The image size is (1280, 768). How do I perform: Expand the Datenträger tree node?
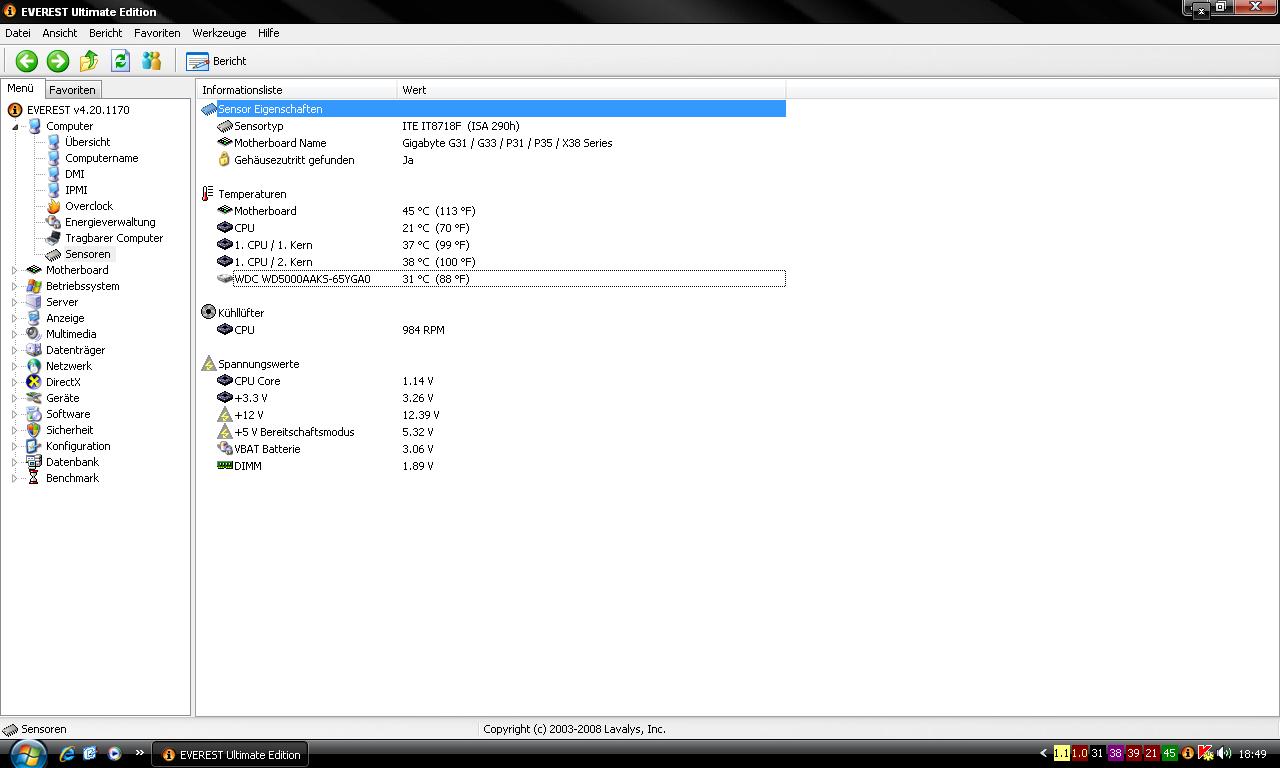coord(15,350)
